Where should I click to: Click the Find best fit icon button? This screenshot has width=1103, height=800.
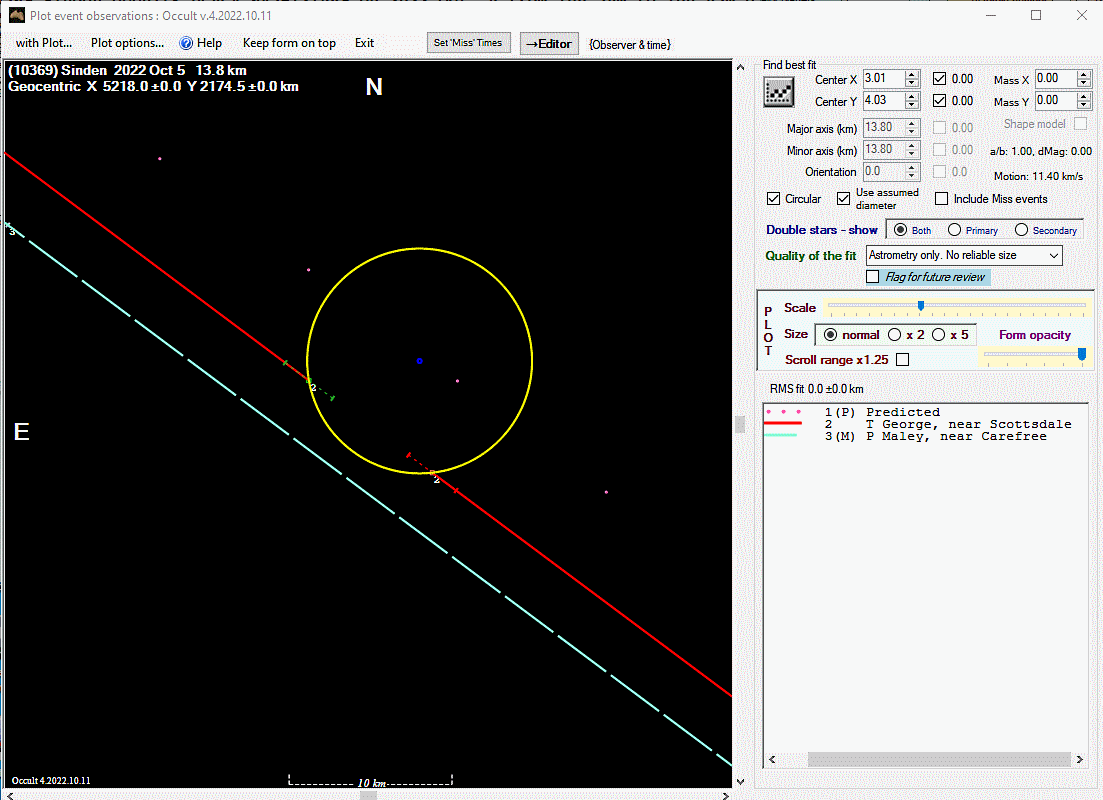click(x=779, y=92)
